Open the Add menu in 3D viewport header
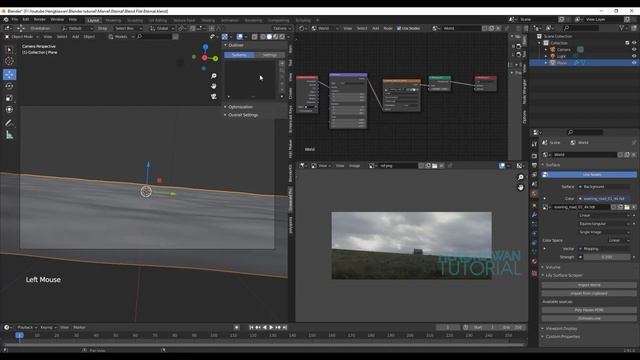Screen dimensions: 640x360 [76, 37]
